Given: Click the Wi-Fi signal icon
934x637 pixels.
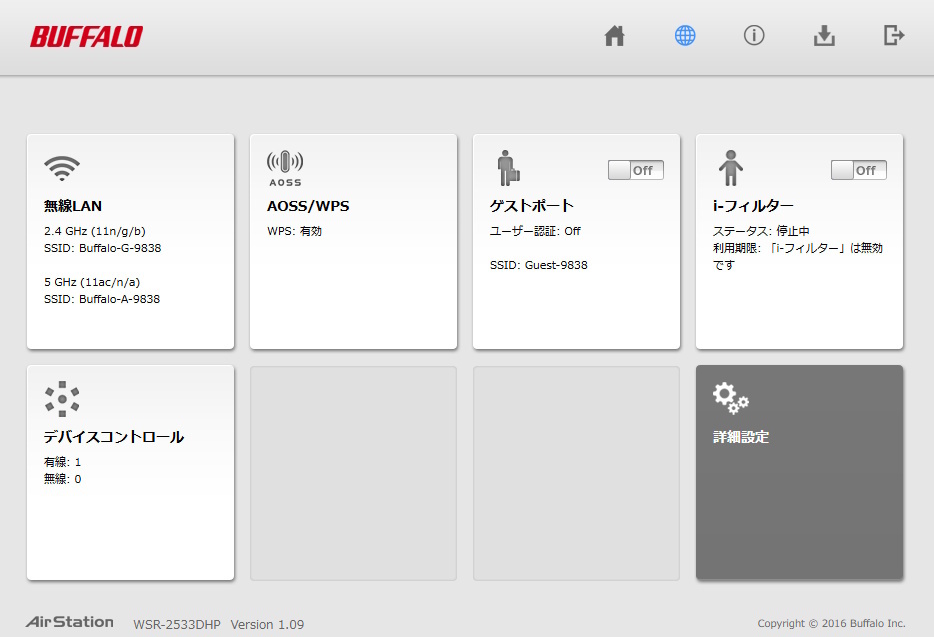Looking at the screenshot, I should pos(62,167).
